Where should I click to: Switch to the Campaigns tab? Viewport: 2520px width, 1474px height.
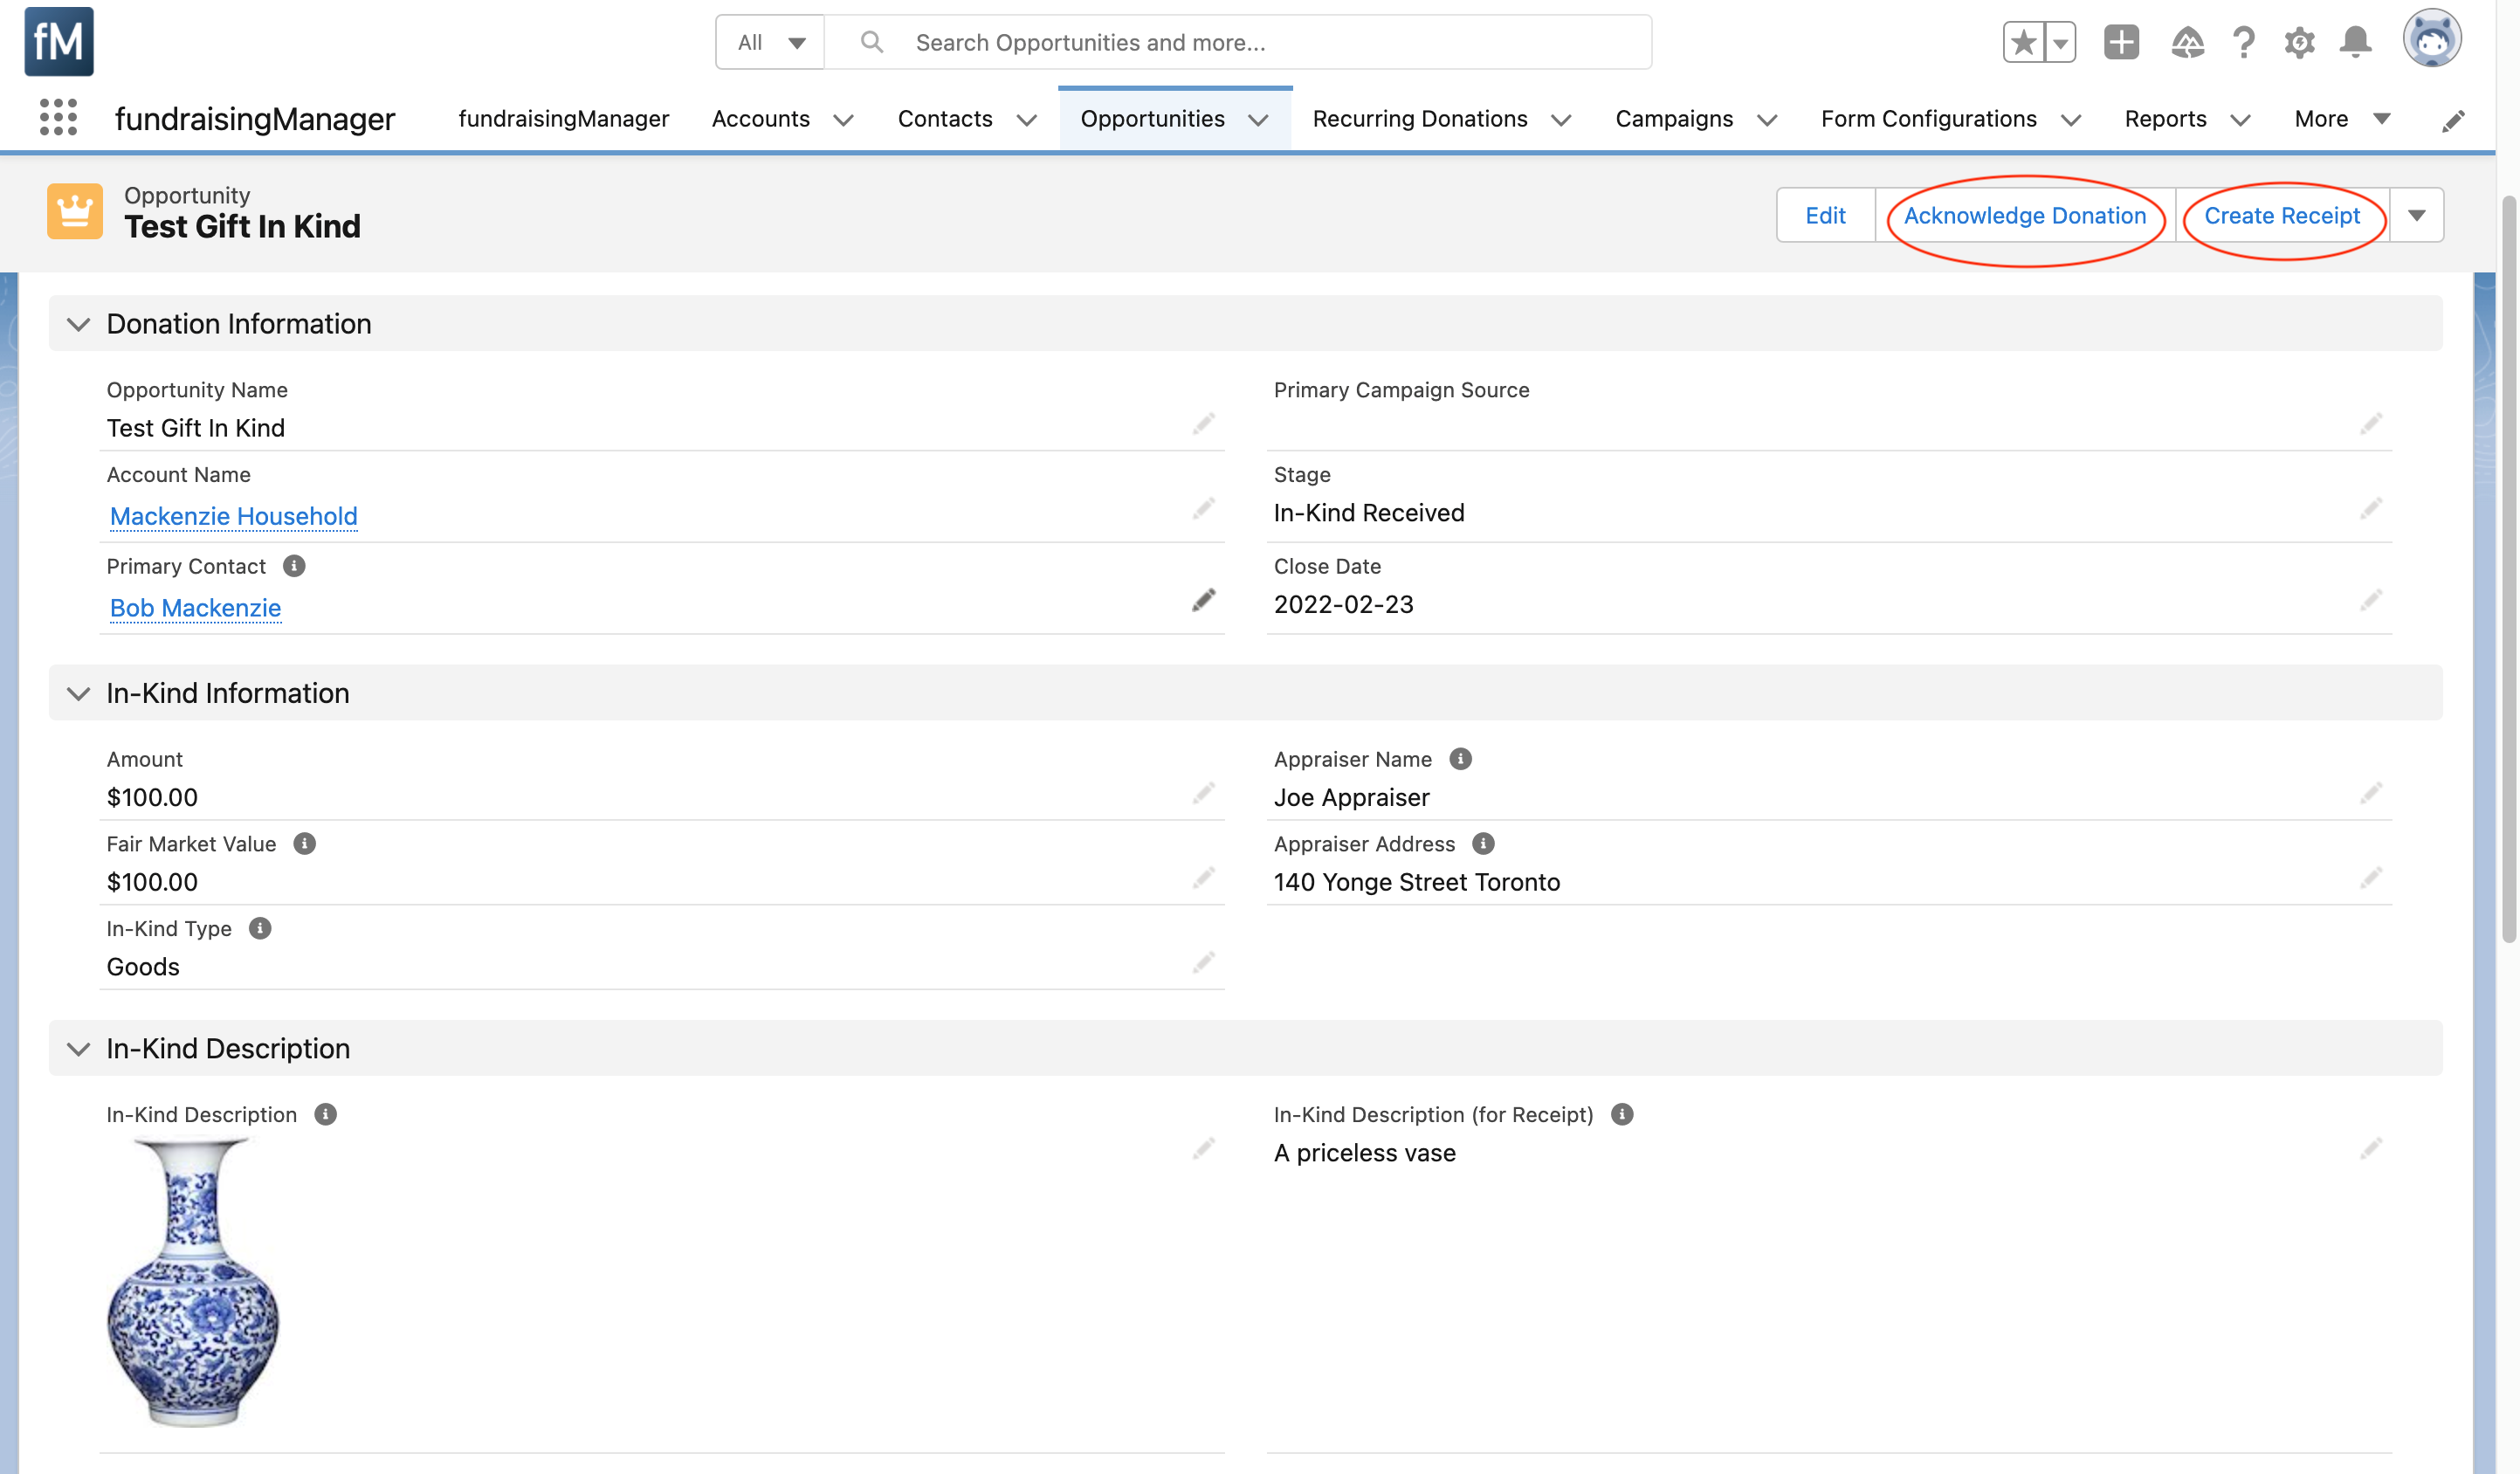(1673, 119)
